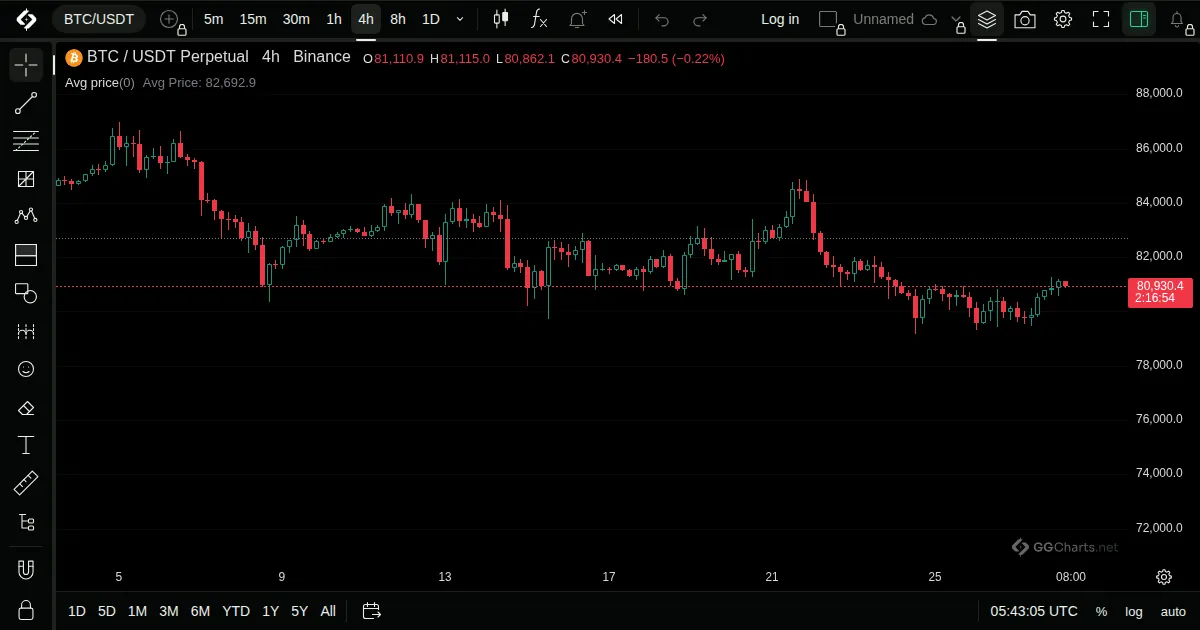Click the GoCharting logo icon
Viewport: 1200px width, 630px height.
pos(26,19)
